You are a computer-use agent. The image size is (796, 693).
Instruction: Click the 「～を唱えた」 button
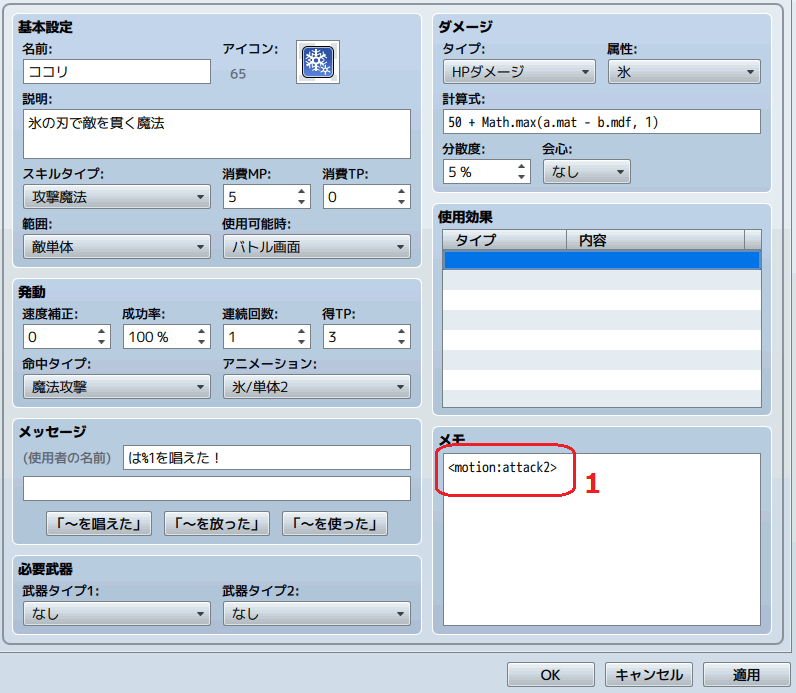point(99,523)
